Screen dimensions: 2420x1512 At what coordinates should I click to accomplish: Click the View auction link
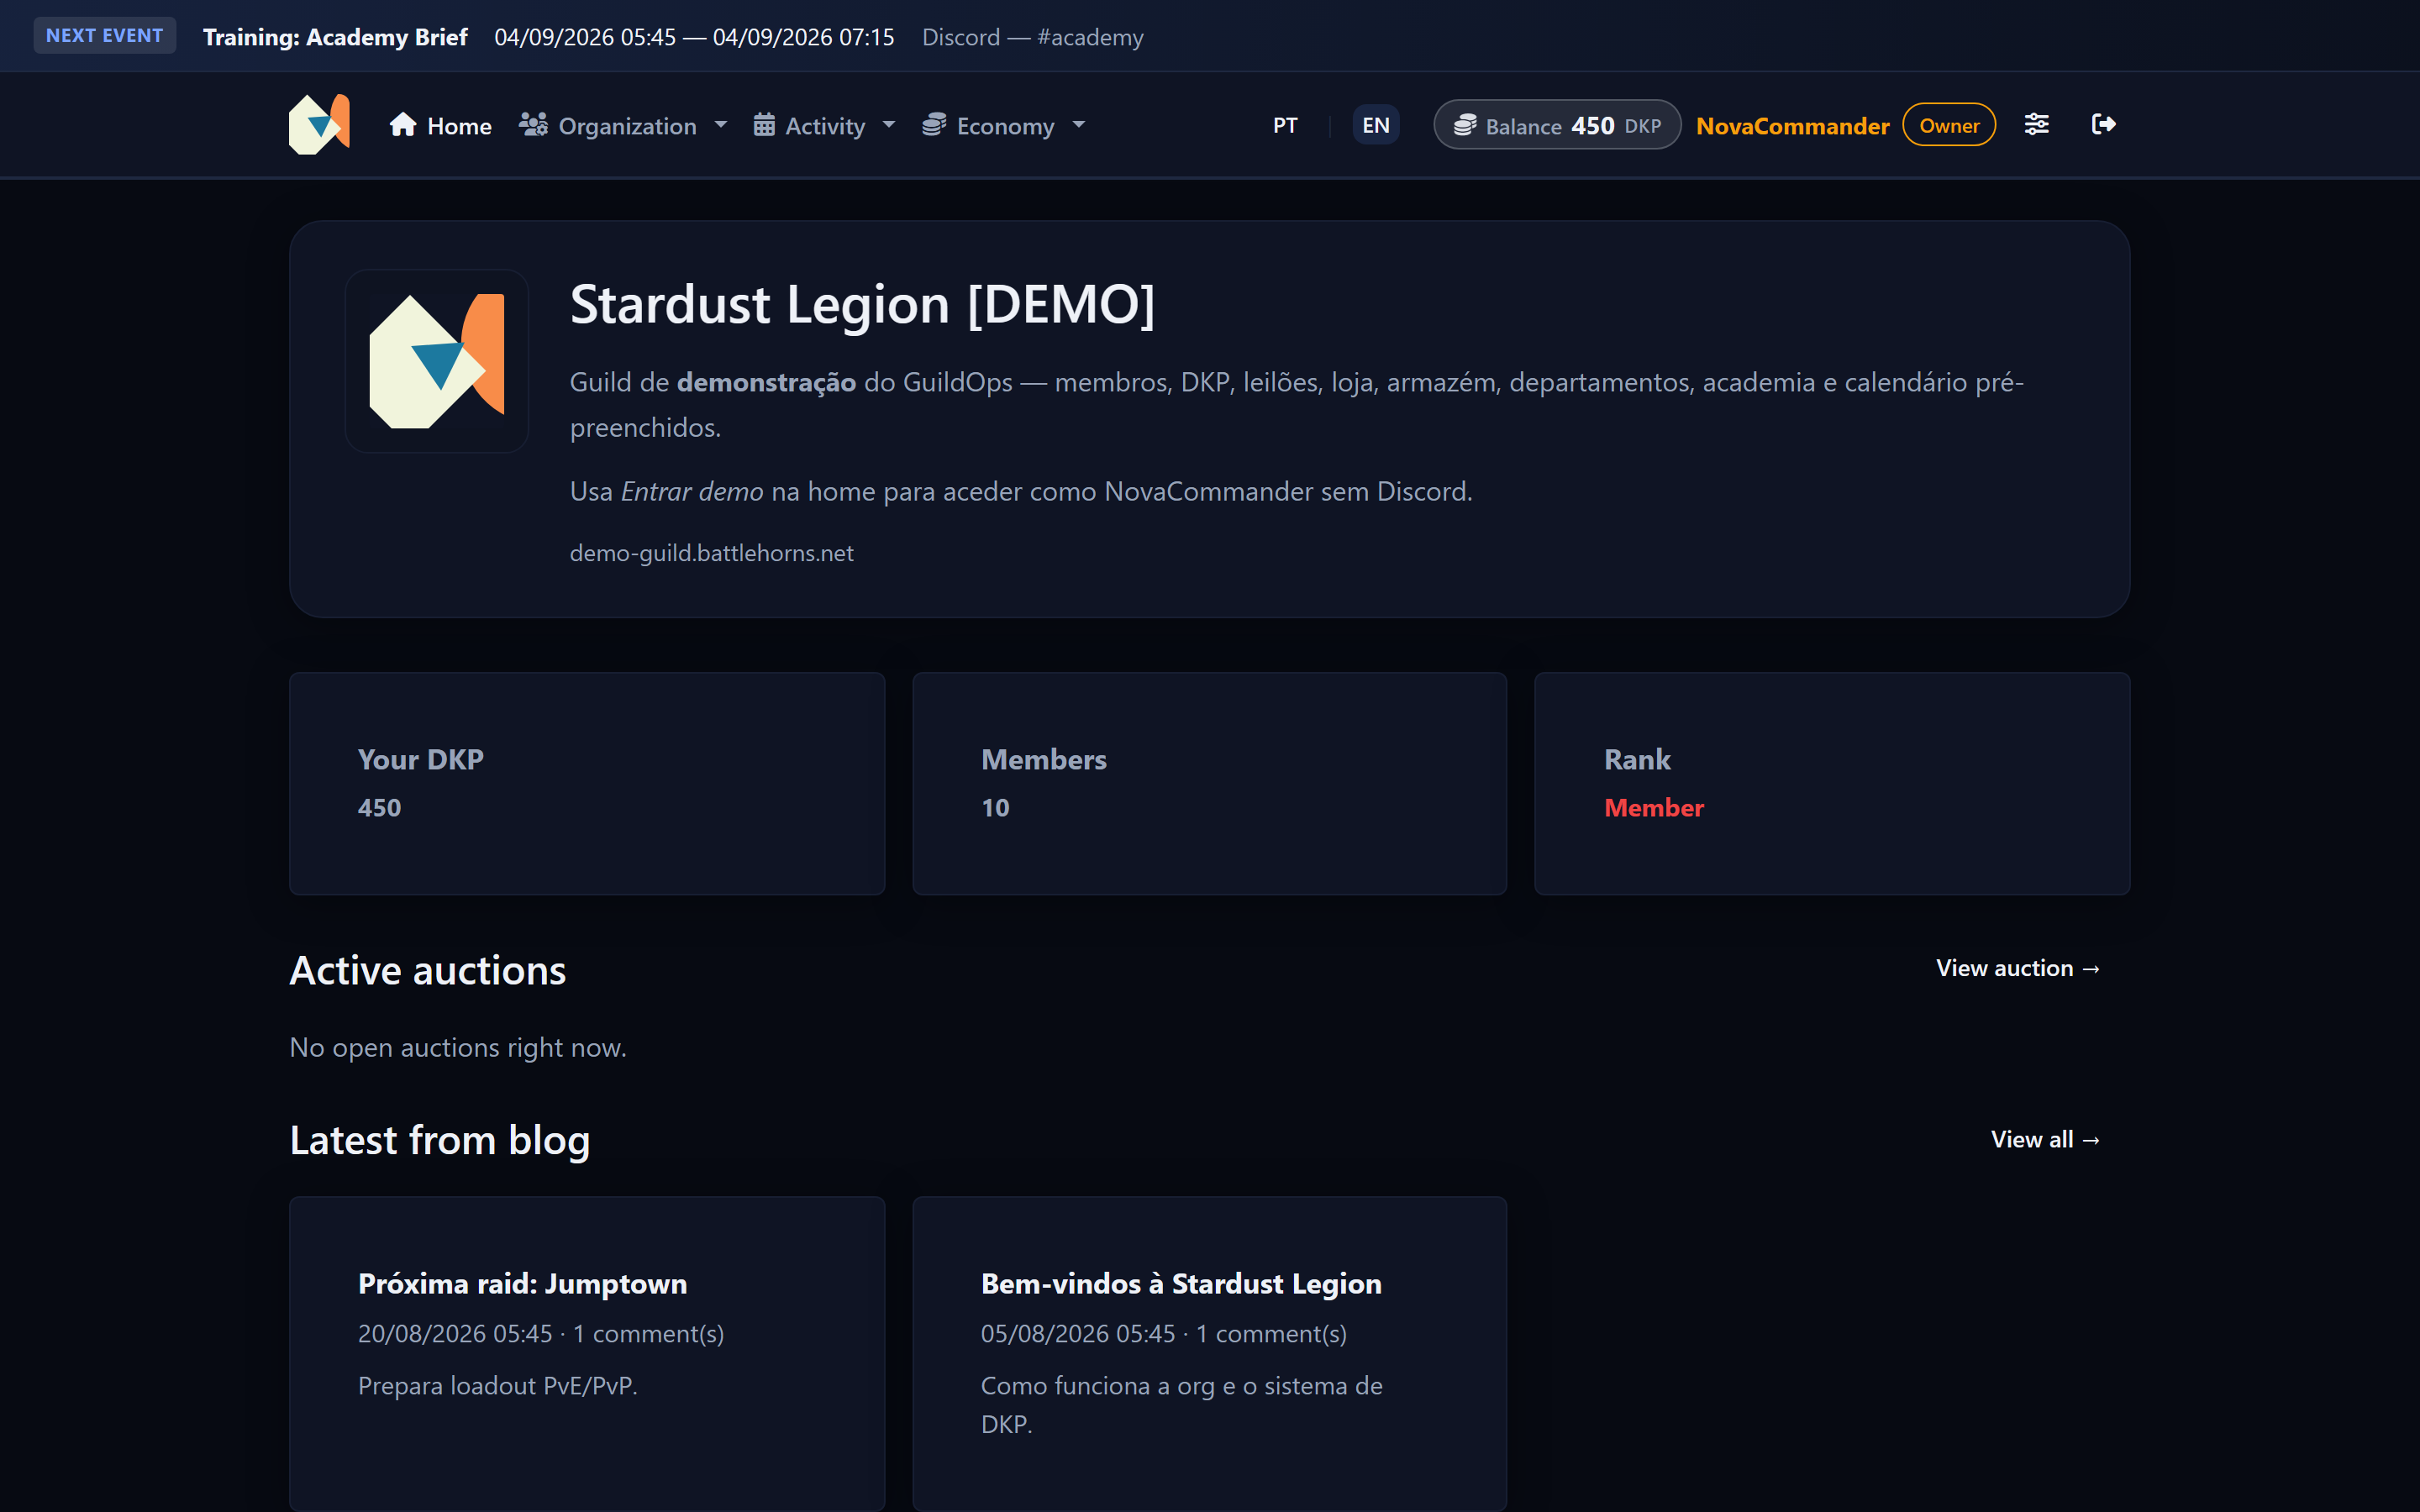tap(2018, 968)
